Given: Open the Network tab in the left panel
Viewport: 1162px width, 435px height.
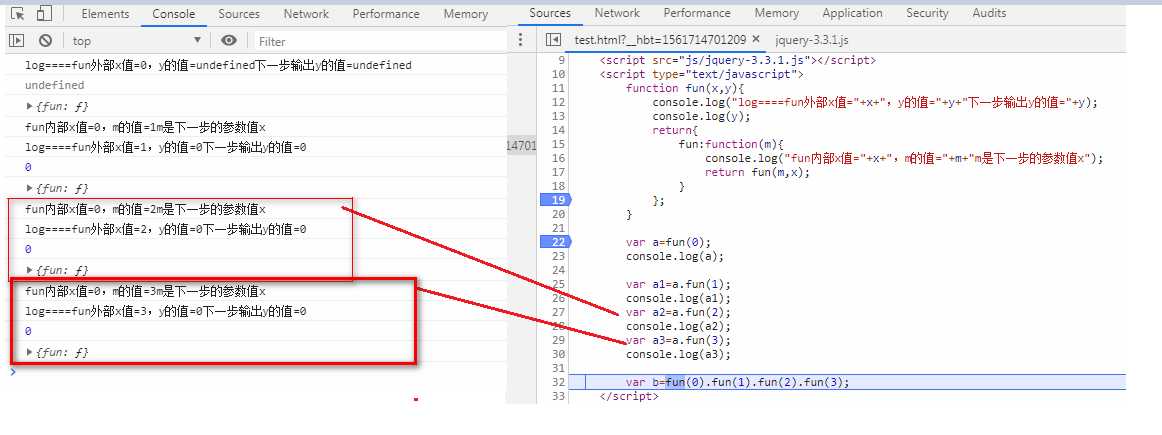Looking at the screenshot, I should coord(306,14).
